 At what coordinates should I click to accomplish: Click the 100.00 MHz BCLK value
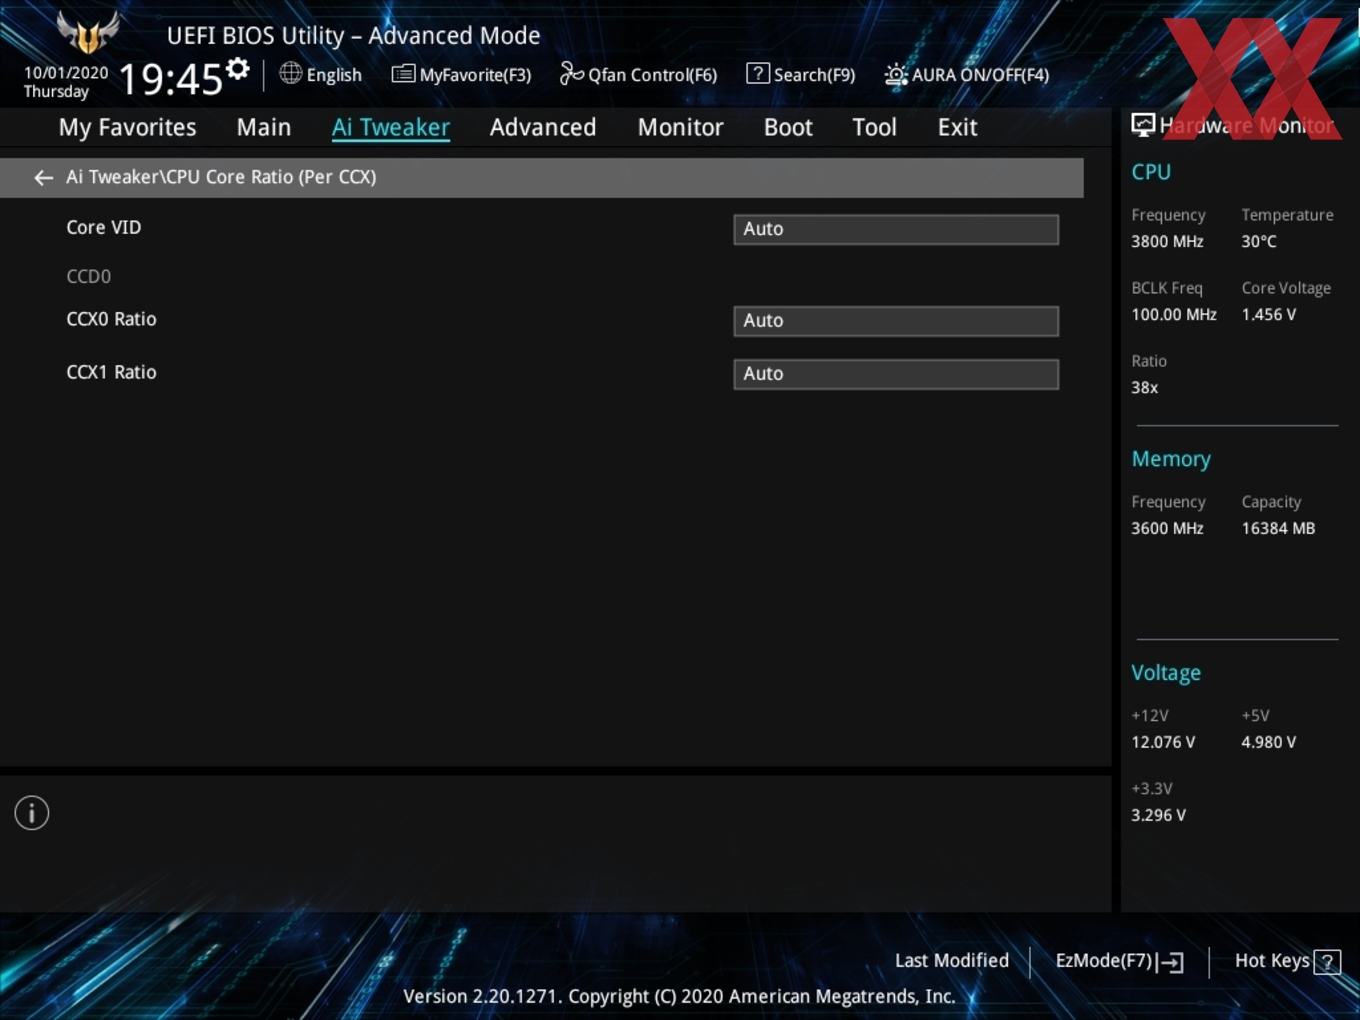click(x=1174, y=314)
